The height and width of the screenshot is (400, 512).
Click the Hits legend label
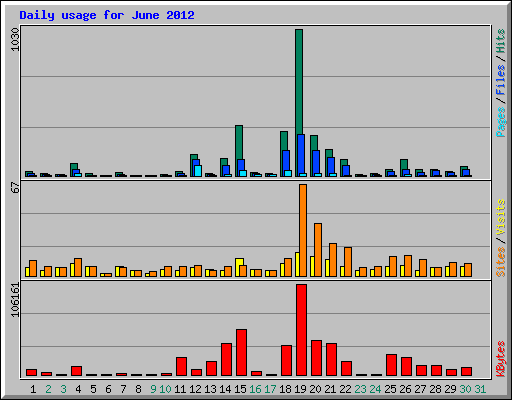(501, 41)
